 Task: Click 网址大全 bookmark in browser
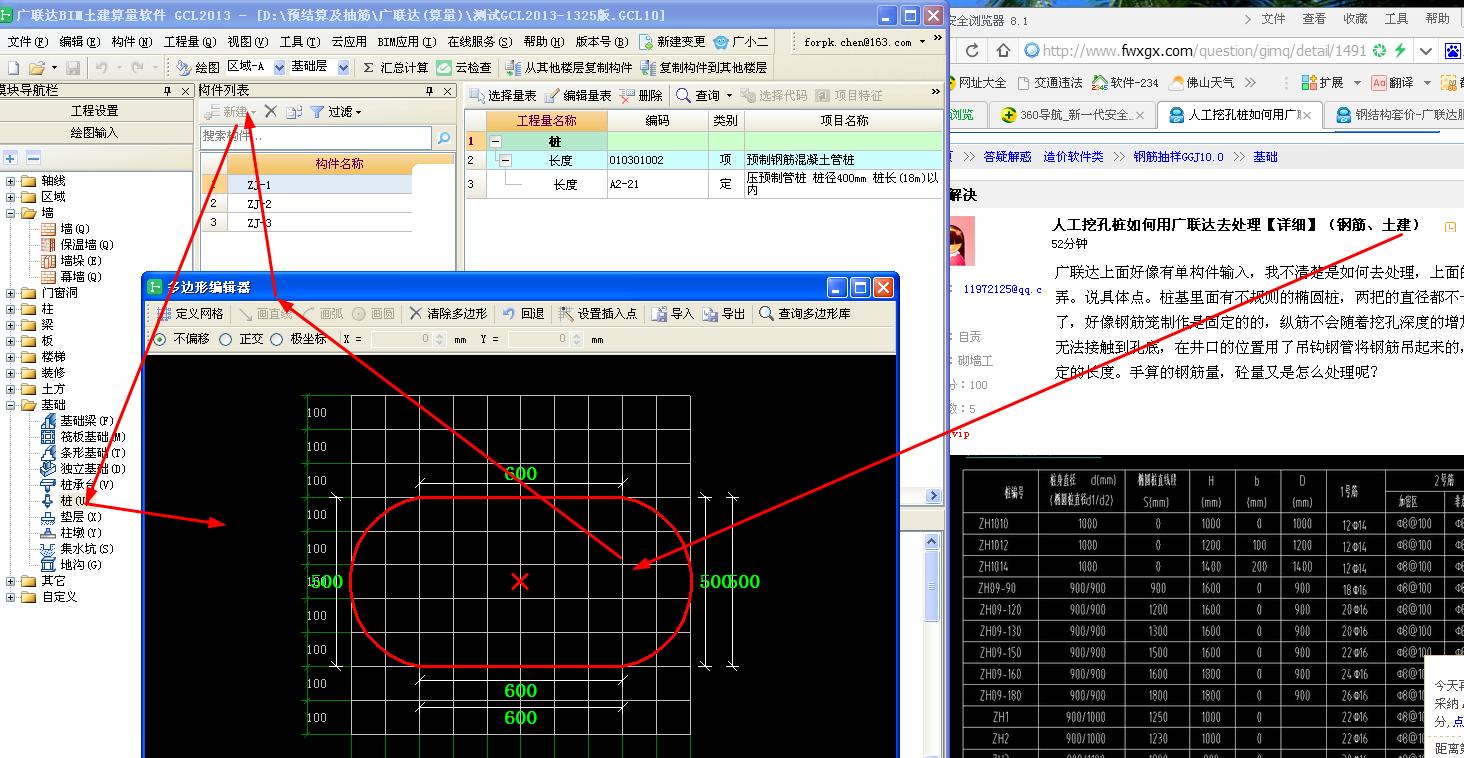[x=982, y=83]
